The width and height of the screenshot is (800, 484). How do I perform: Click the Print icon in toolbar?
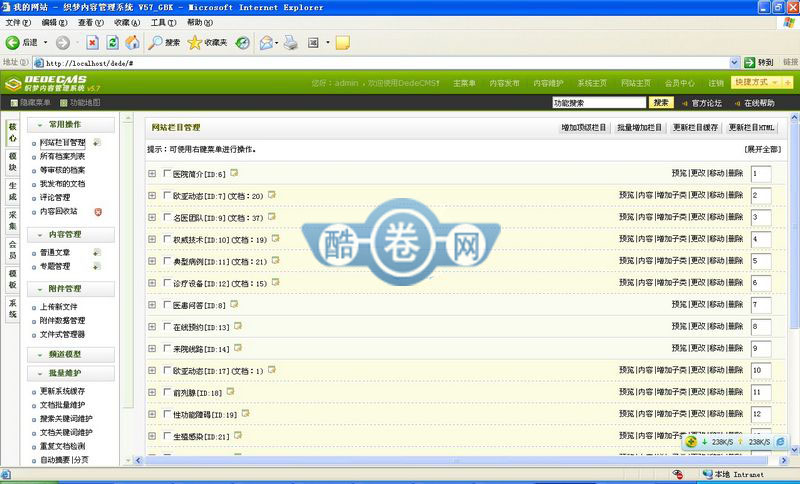click(291, 43)
